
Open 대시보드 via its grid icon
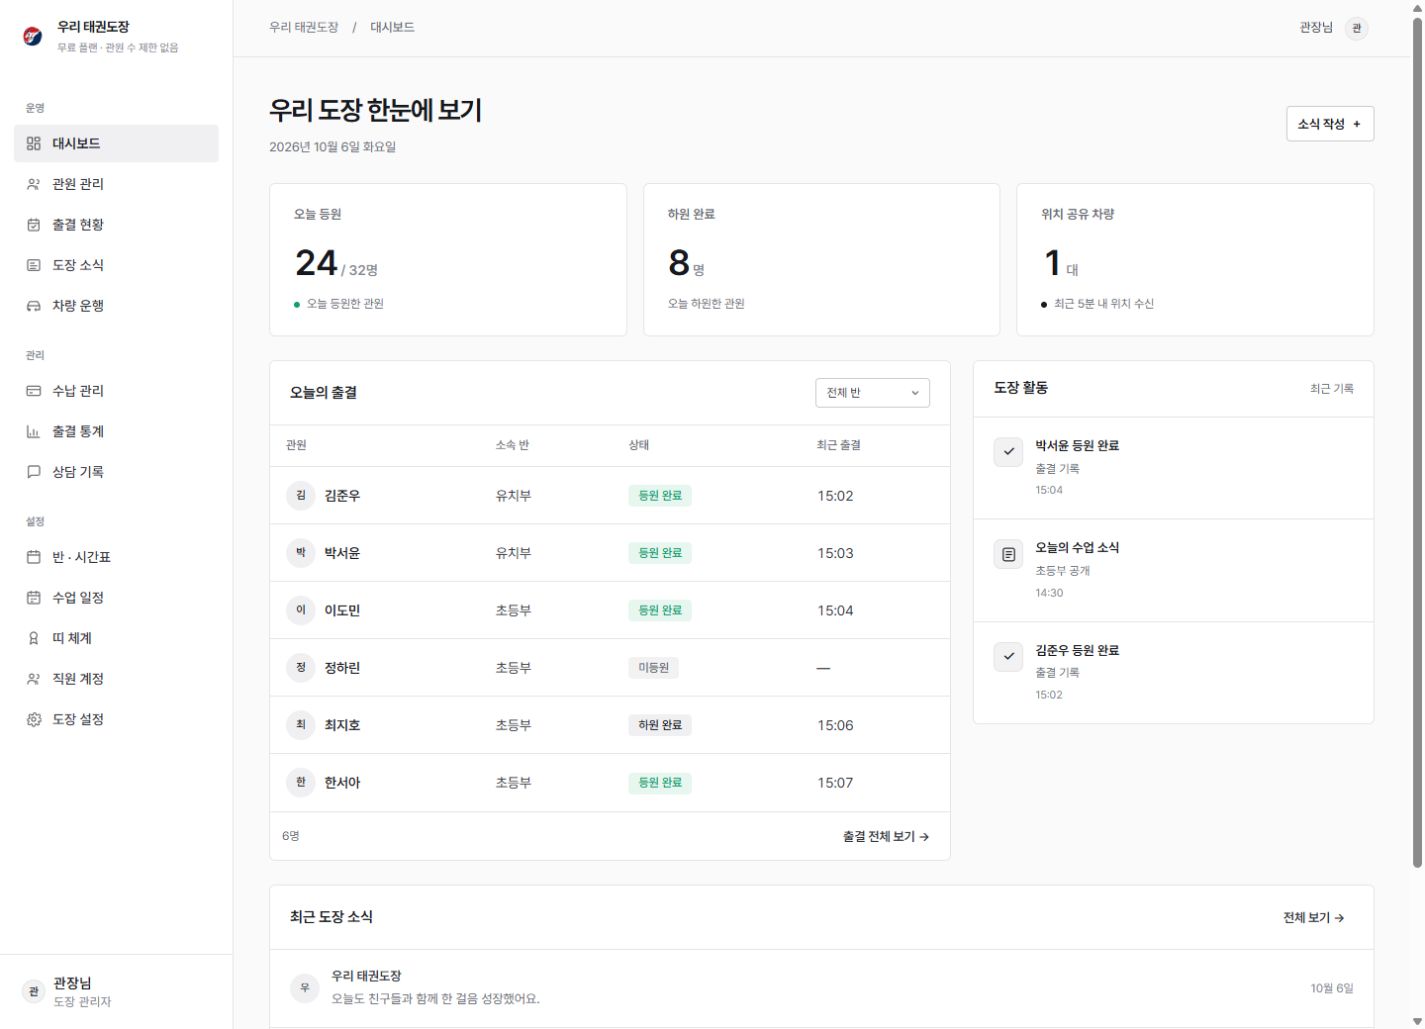coord(34,144)
